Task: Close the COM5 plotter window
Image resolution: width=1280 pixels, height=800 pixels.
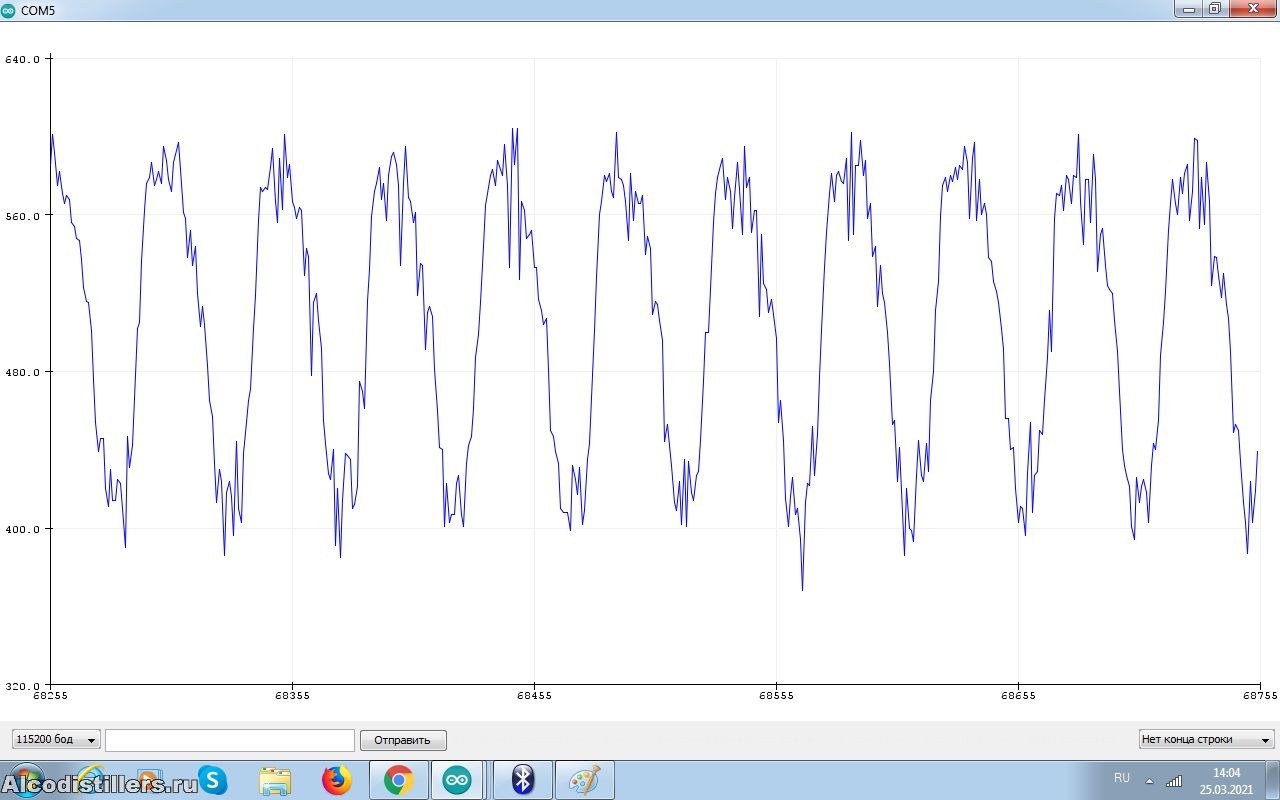Action: point(1253,8)
